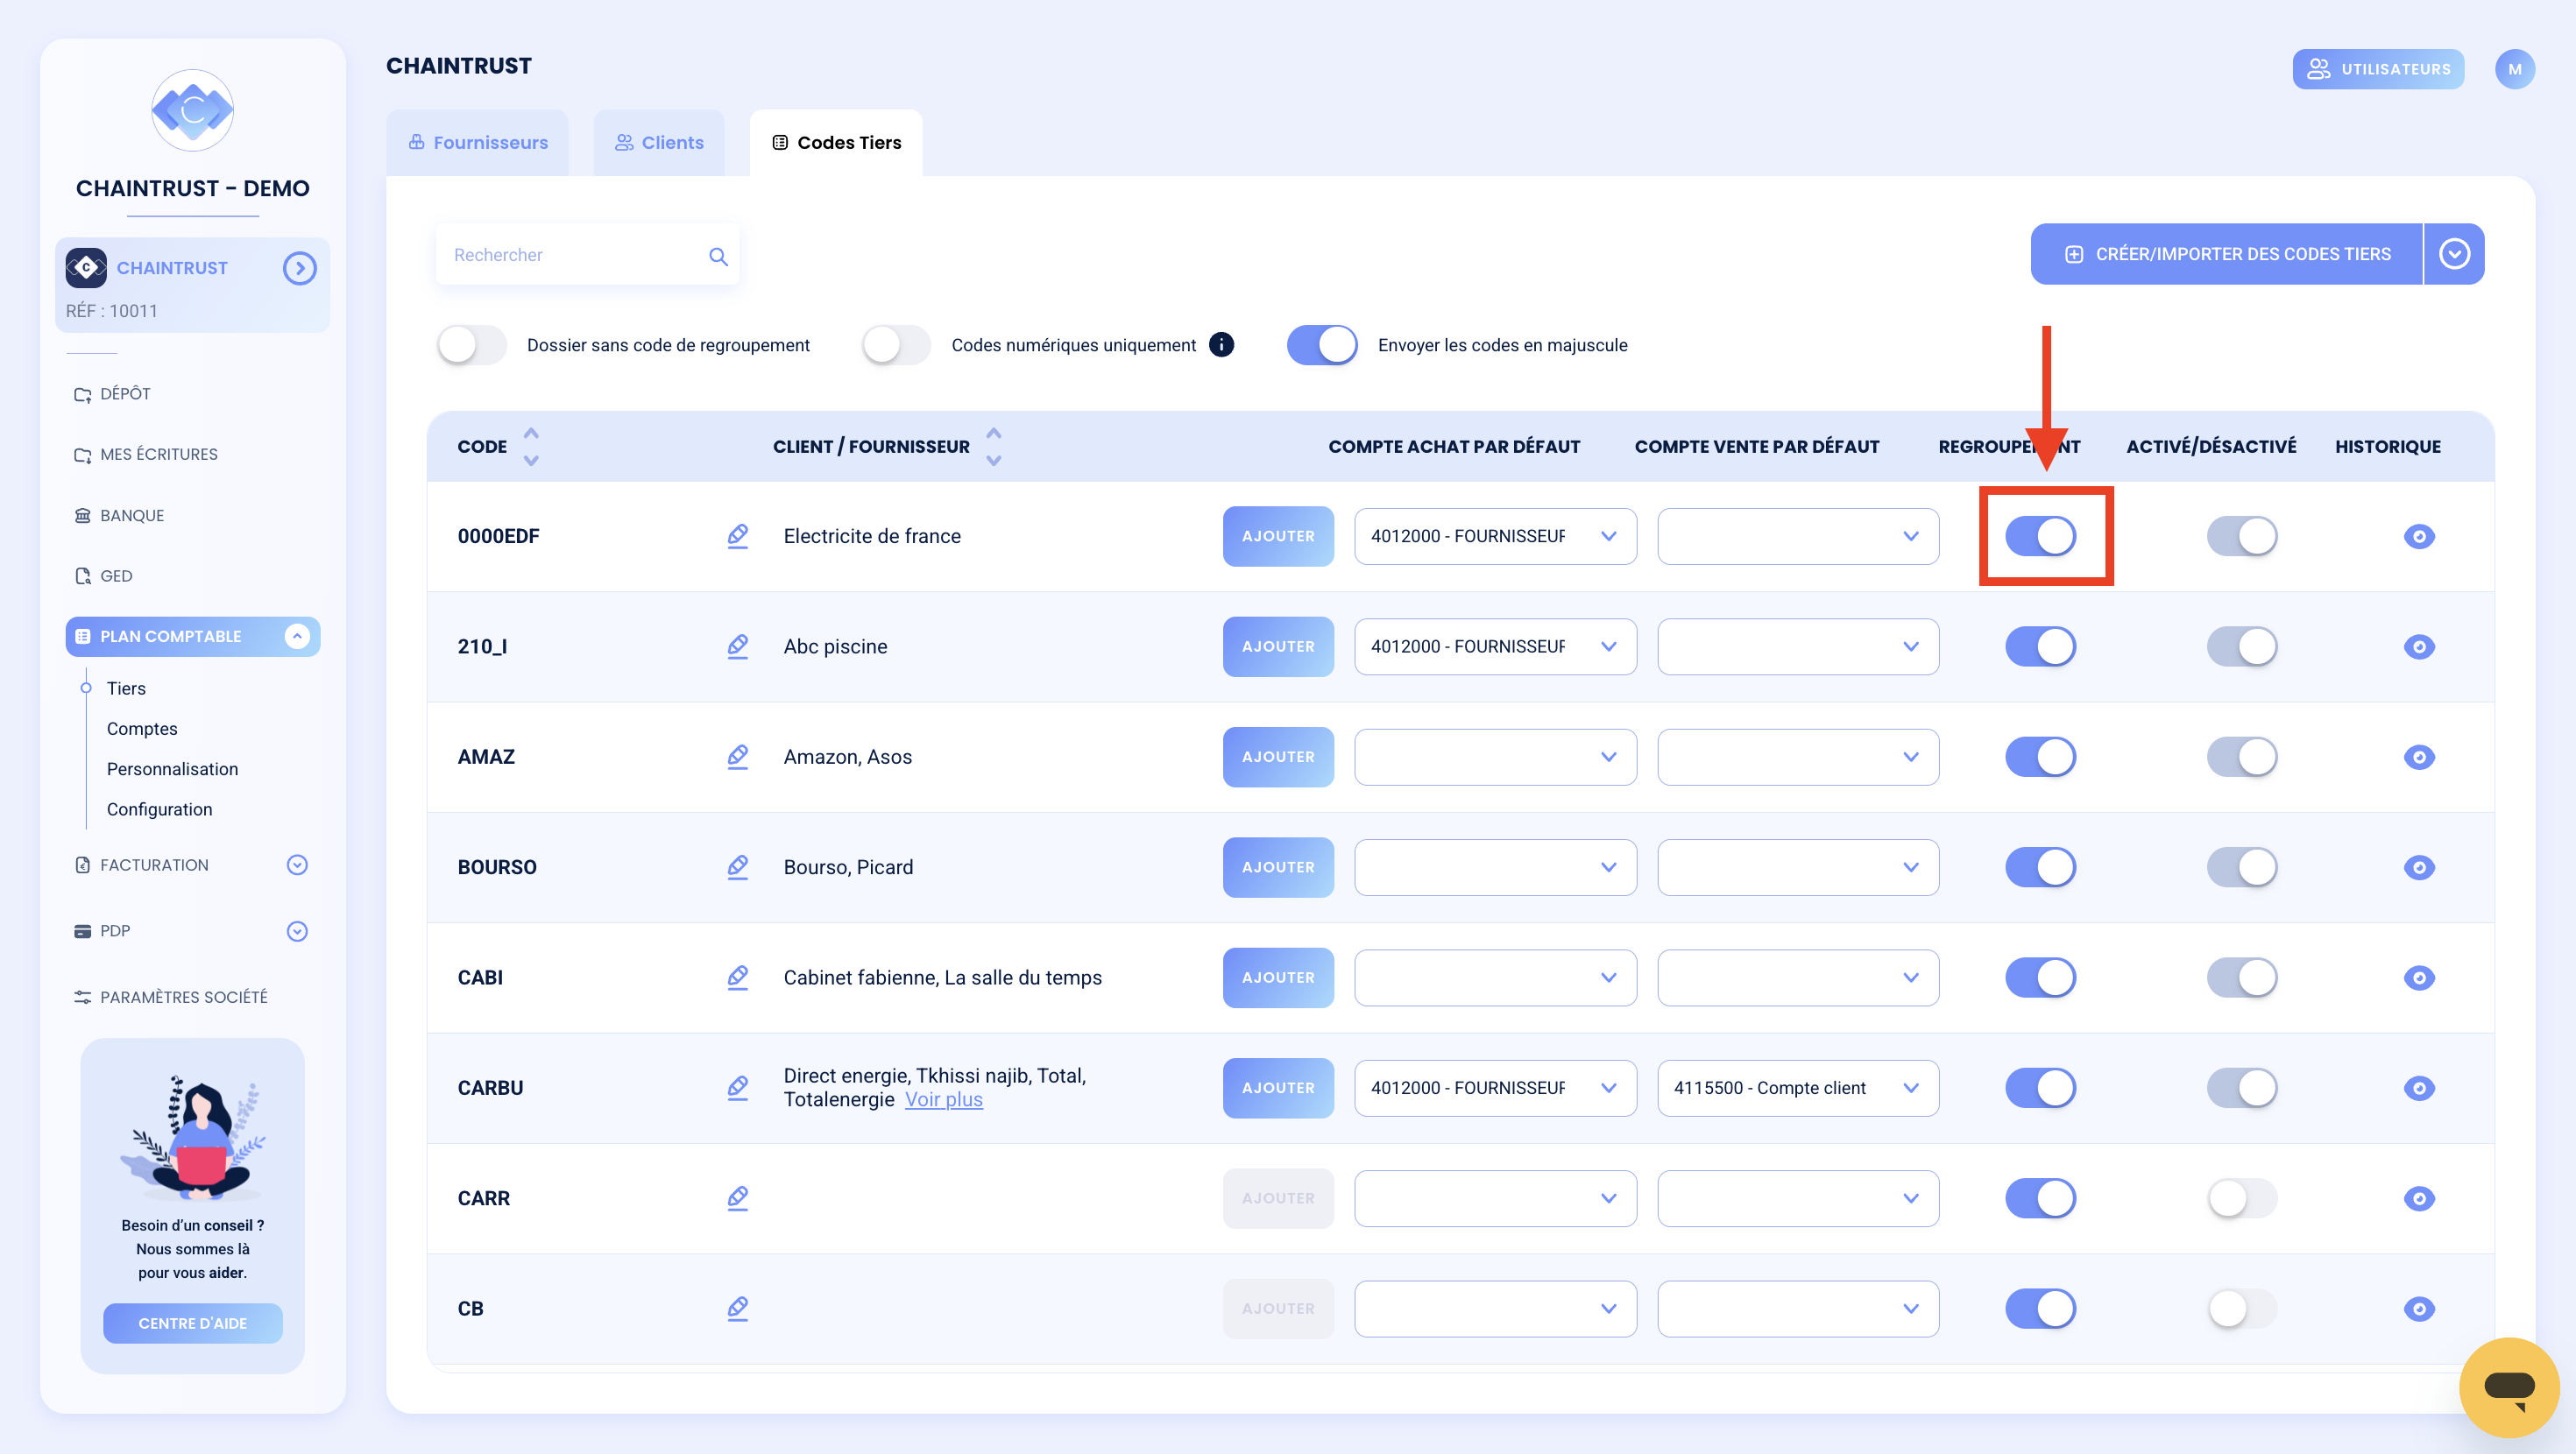Disable Envoyer les codes en majuscule
2576x1454 pixels.
(1322, 345)
